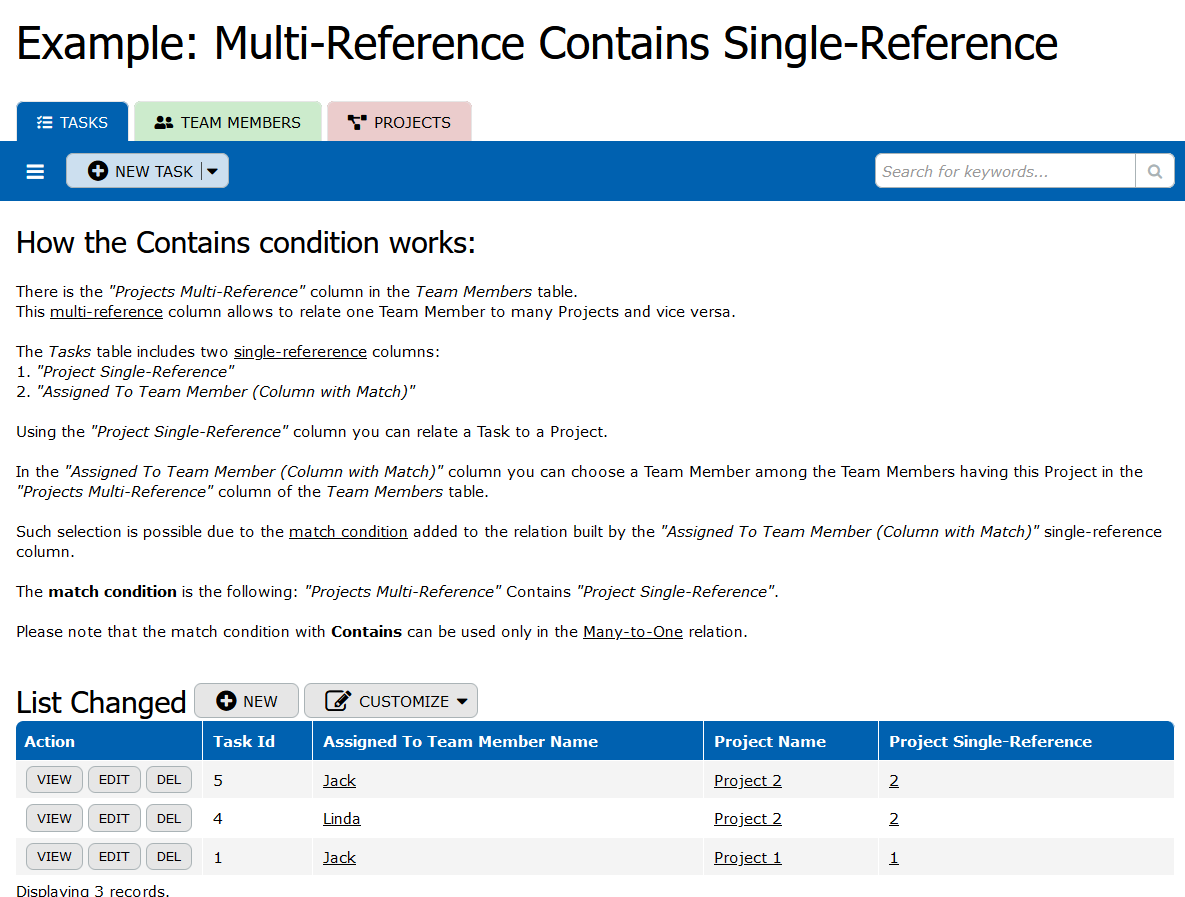Viewport: 1185px width, 897px height.
Task: Sort by Task Id column header
Action: (244, 742)
